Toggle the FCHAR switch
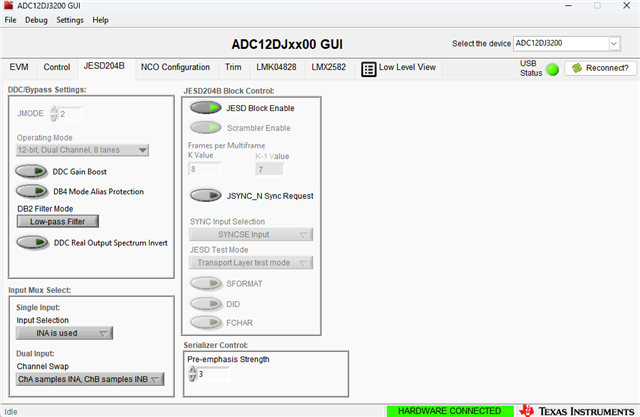Image resolution: width=640 pixels, height=417 pixels. click(x=206, y=322)
